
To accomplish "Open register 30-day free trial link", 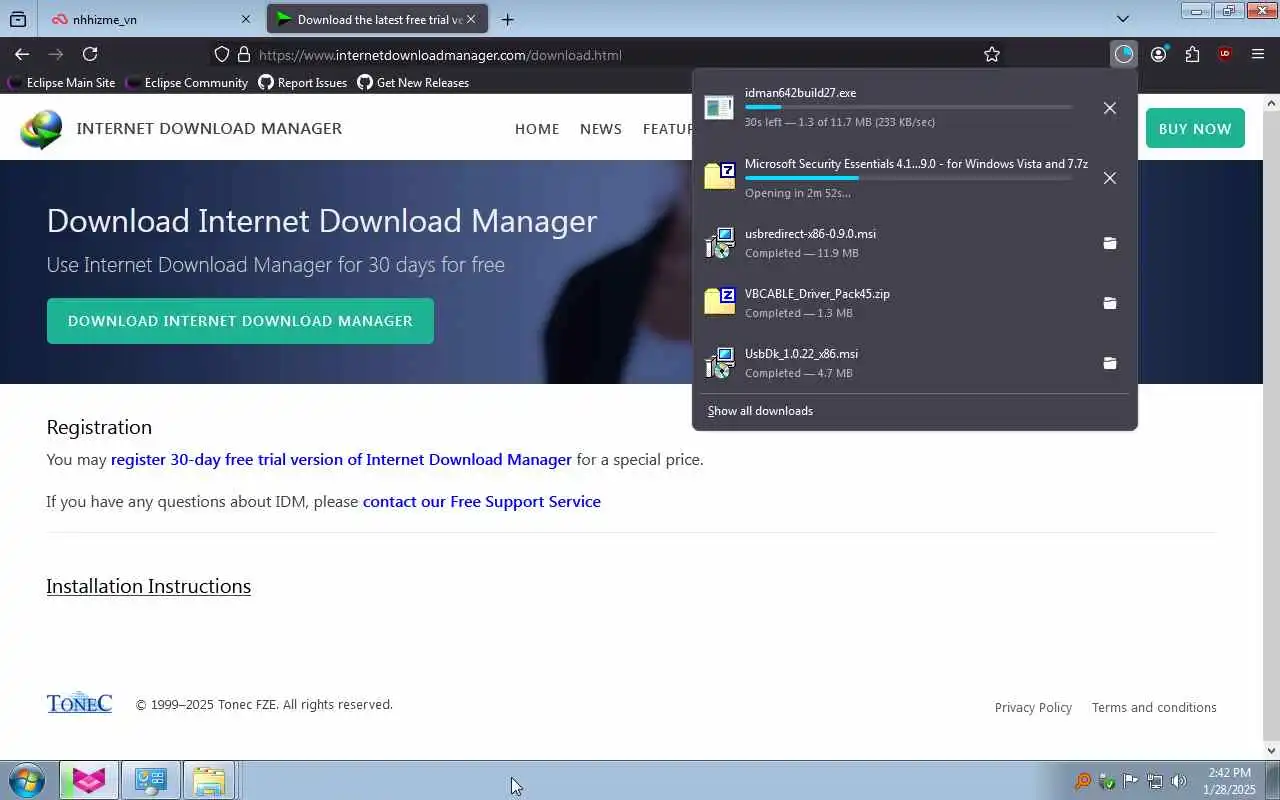I will point(341,460).
